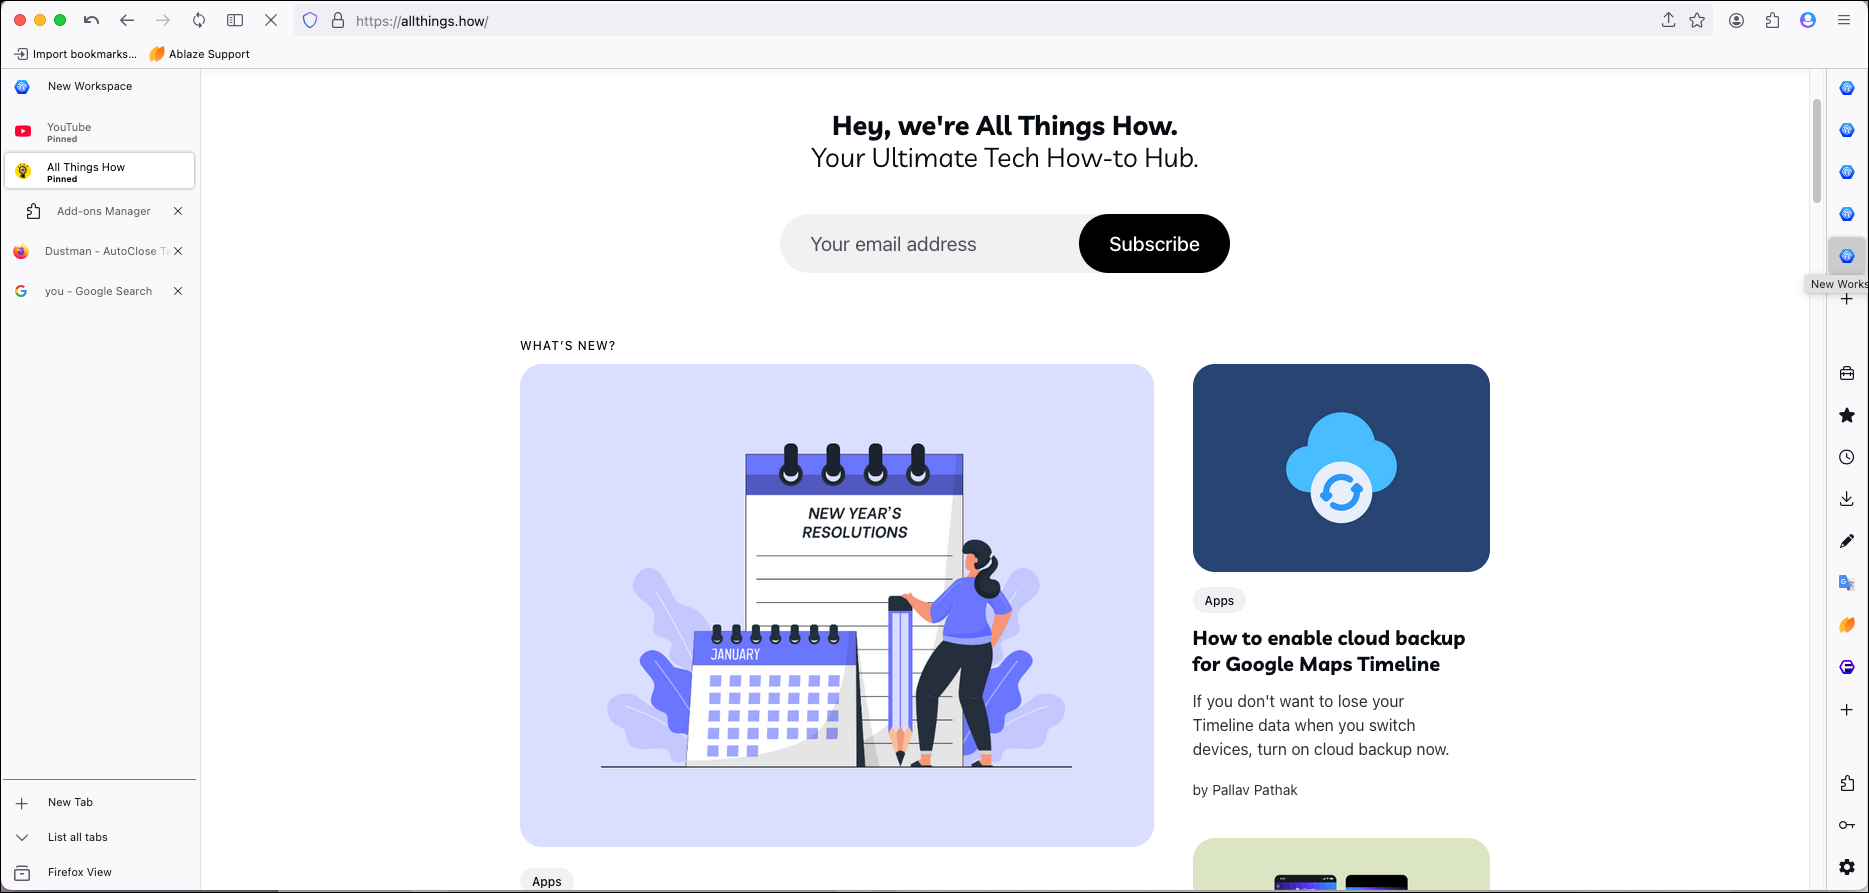Screen dimensions: 1869x893
Task: Open the Google Maps Timeline cloud backup article
Action: point(1328,651)
